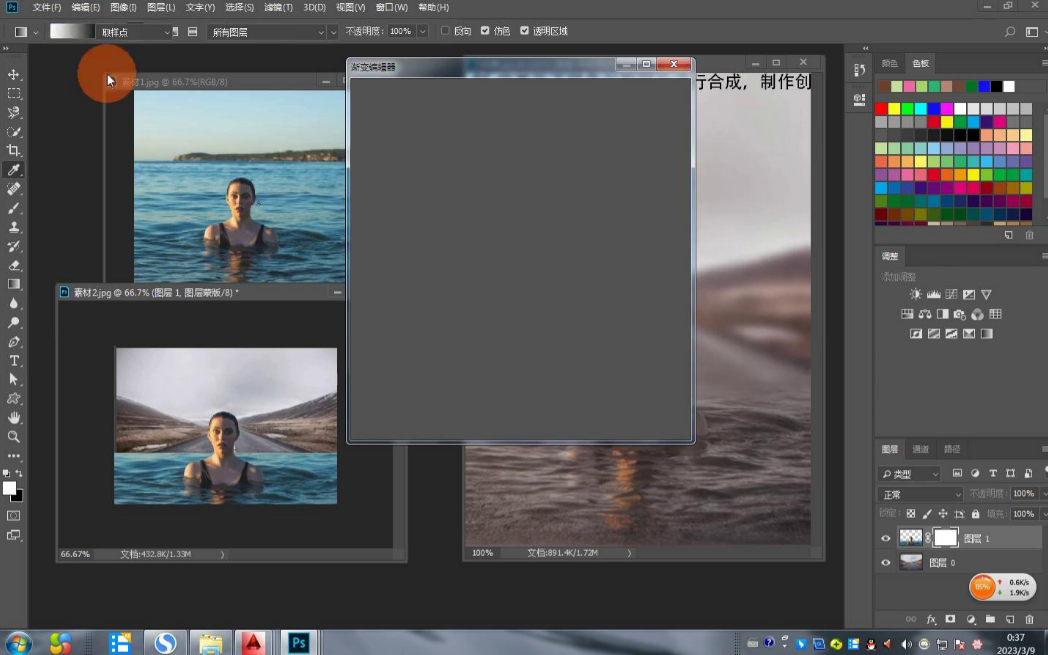The image size is (1048, 655).
Task: Hide 图层 1 using its eye icon
Action: [886, 538]
